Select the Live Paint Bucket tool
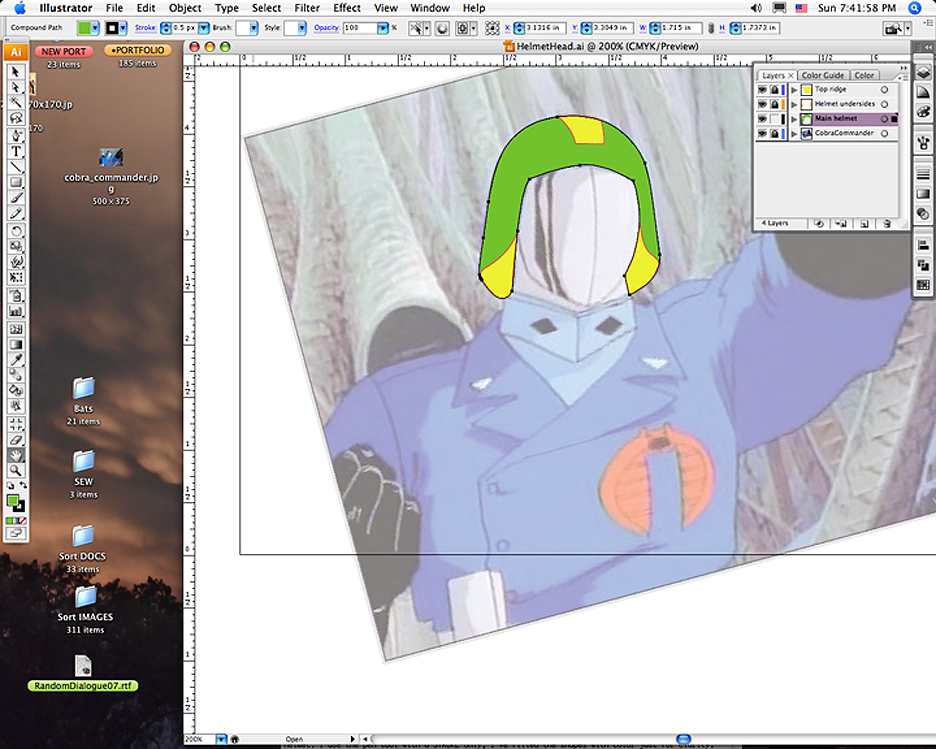This screenshot has width=936, height=749. (16, 391)
